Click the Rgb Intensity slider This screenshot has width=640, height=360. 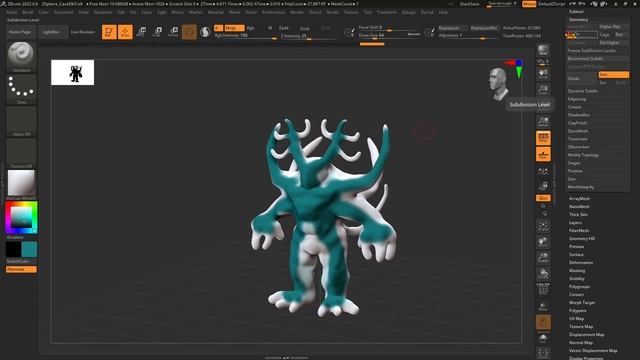(x=245, y=36)
